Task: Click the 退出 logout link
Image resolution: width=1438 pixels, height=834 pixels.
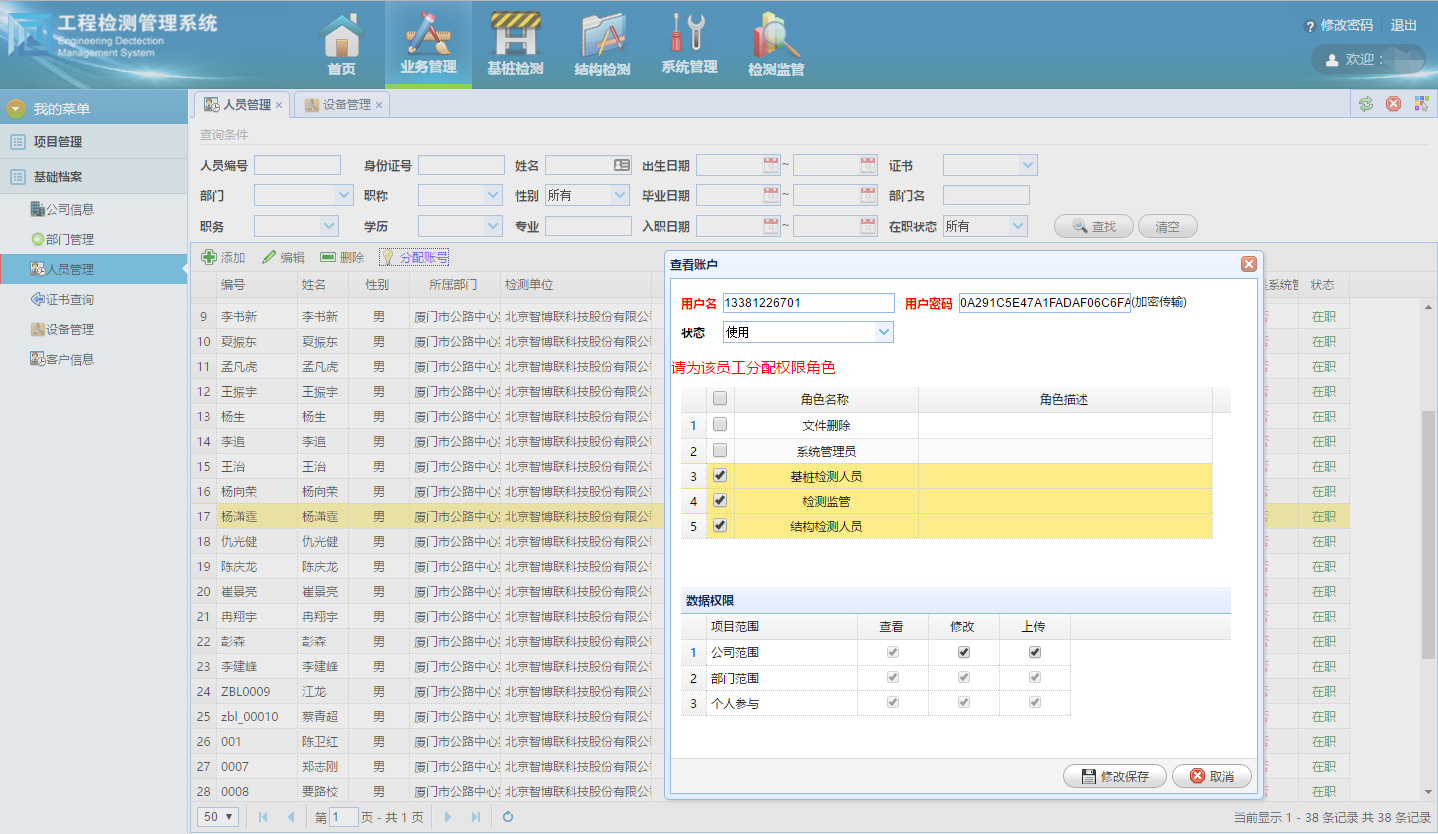Action: coord(1404,25)
